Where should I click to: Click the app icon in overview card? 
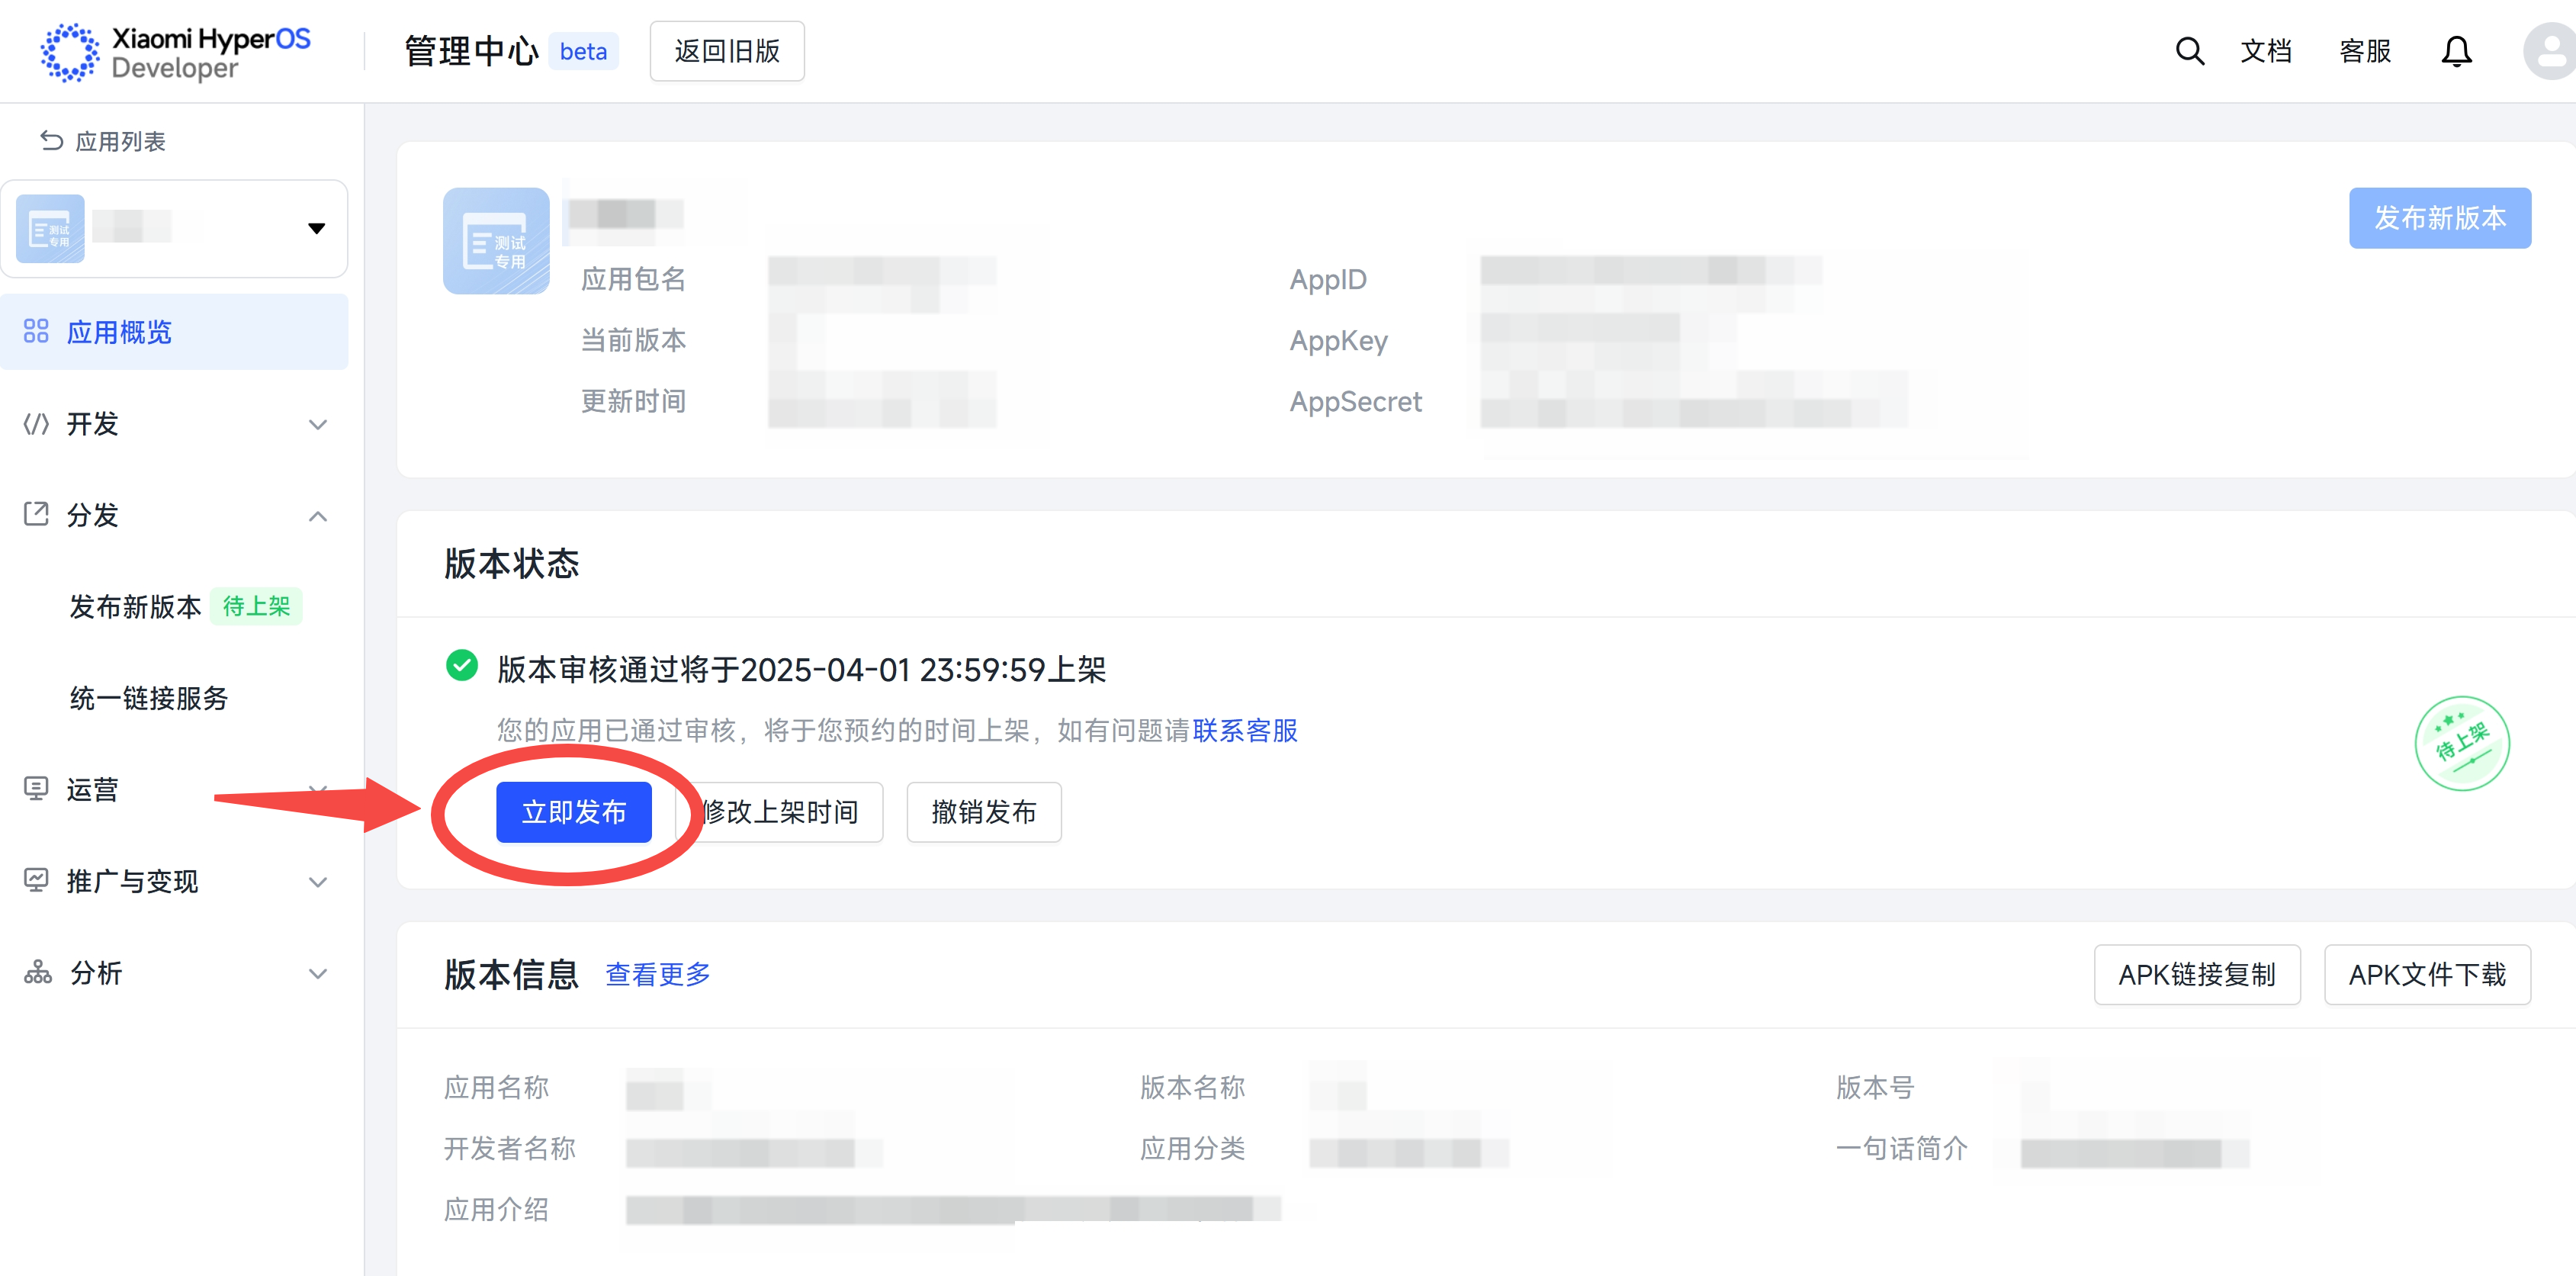[x=496, y=241]
